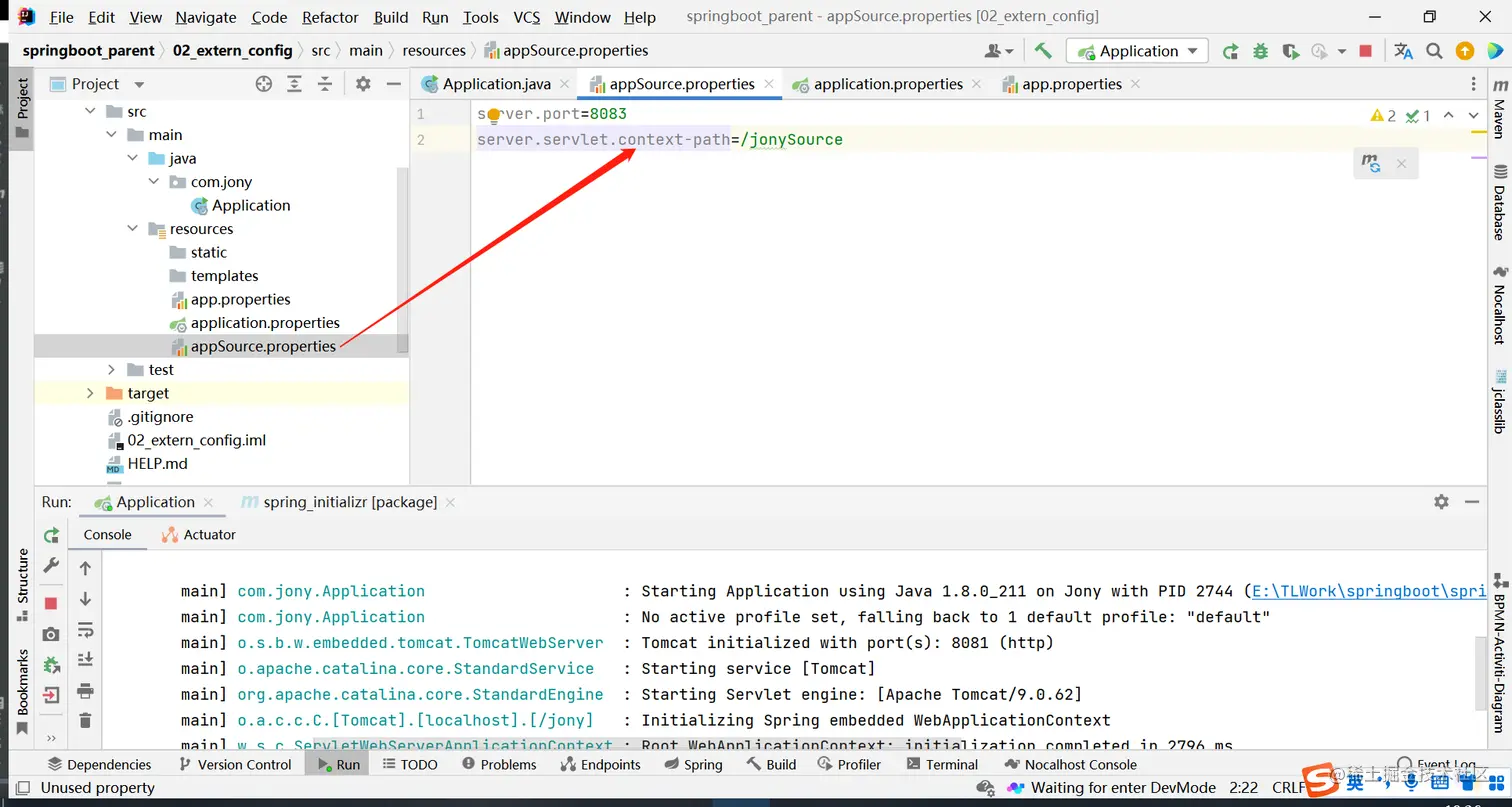Rerun Application in the Run panel
Screen dimensions: 1512x807
coord(51,537)
